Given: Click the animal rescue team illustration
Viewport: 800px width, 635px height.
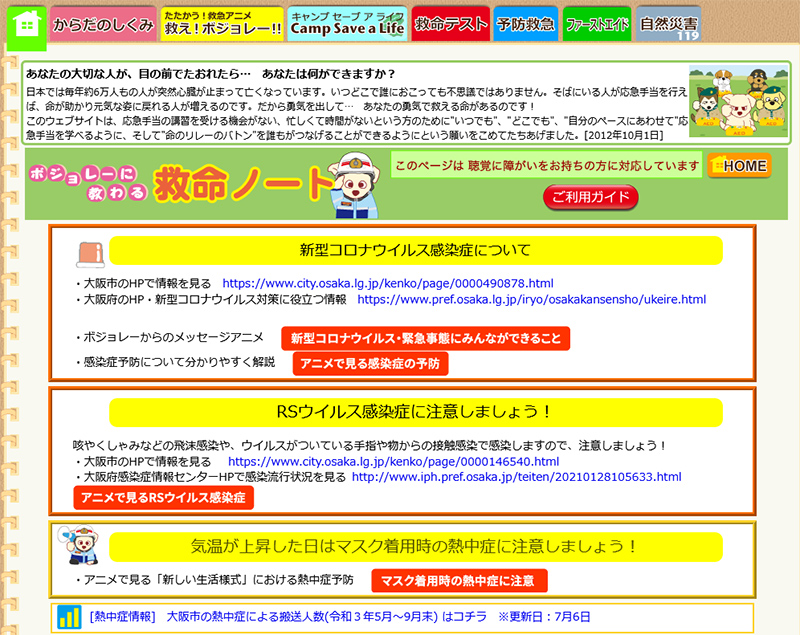Looking at the screenshot, I should (x=738, y=103).
